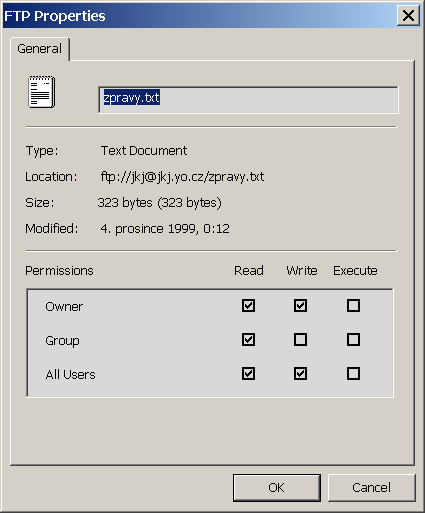425x513 pixels.
Task: Uncheck Group Read permission
Action: [248, 340]
